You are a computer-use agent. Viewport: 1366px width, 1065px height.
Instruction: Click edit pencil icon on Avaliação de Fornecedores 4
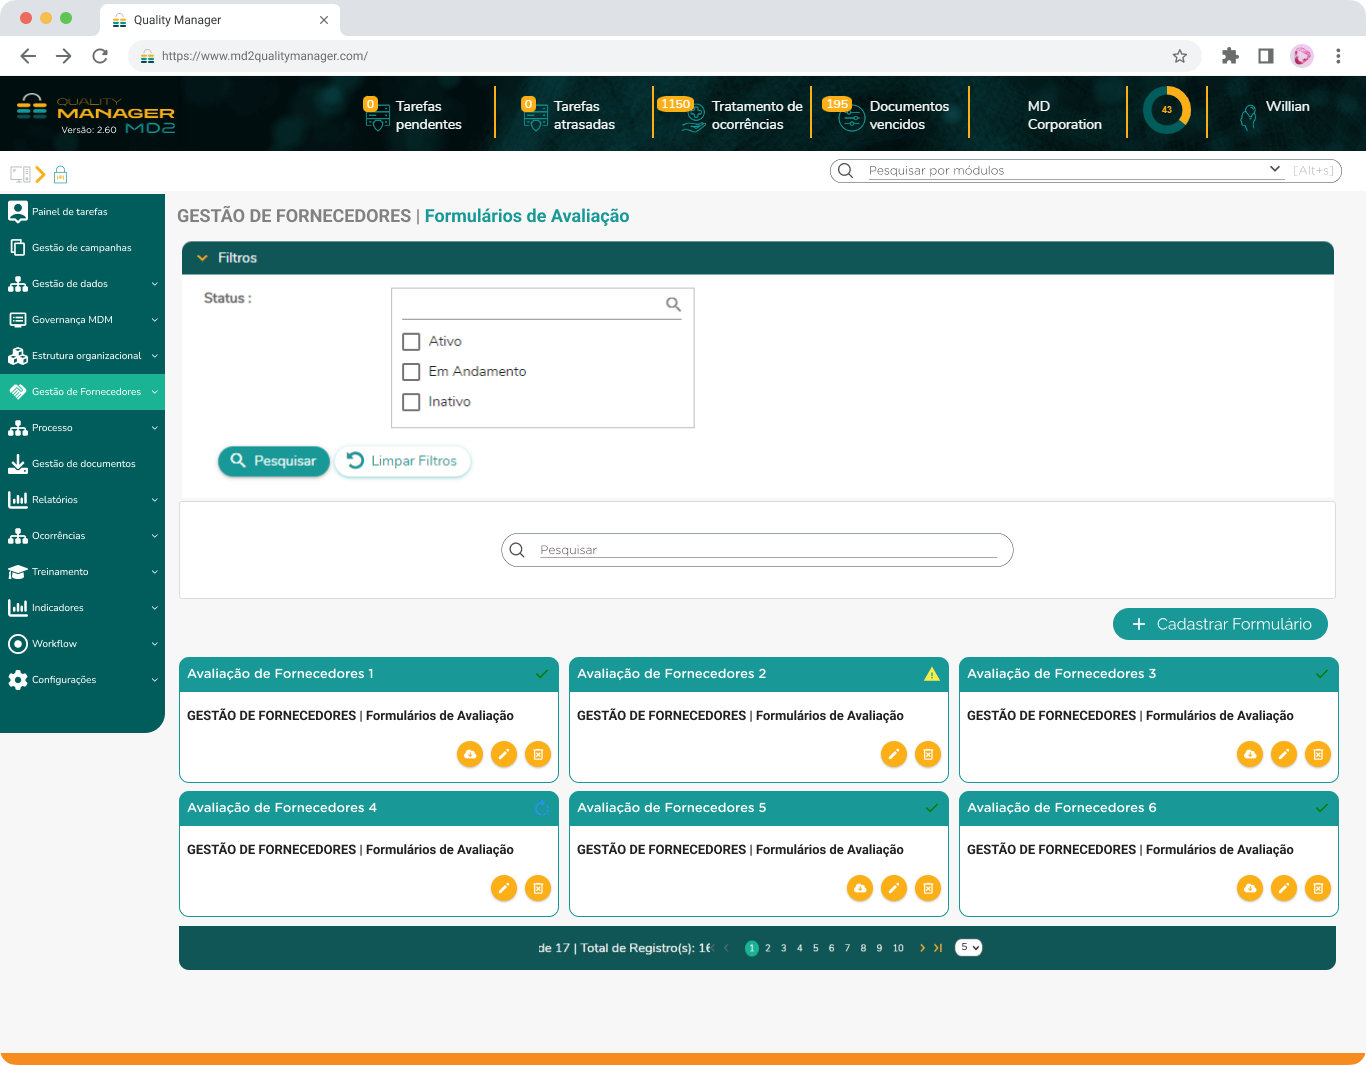(504, 888)
